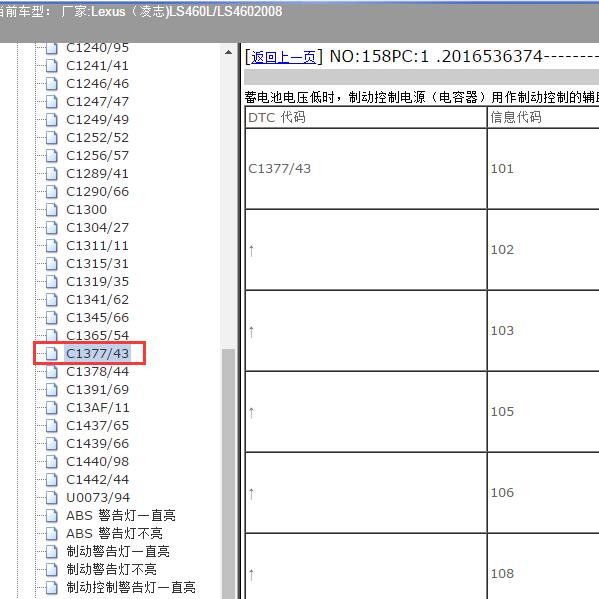Select DTC entry C1437/65
Viewport: 599px width, 599px height.
tap(97, 426)
